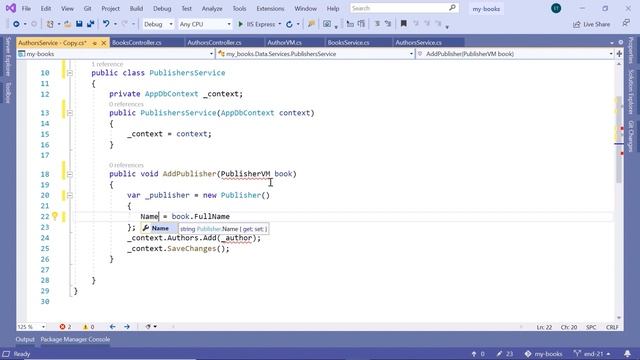The image size is (640, 360).
Task: Open the Live Share button
Action: coord(591,24)
